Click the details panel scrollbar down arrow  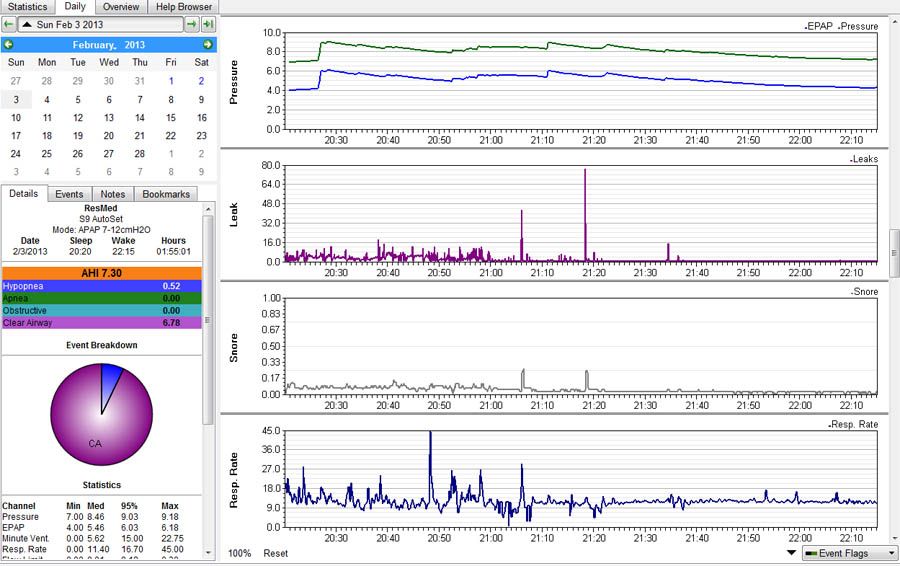208,553
